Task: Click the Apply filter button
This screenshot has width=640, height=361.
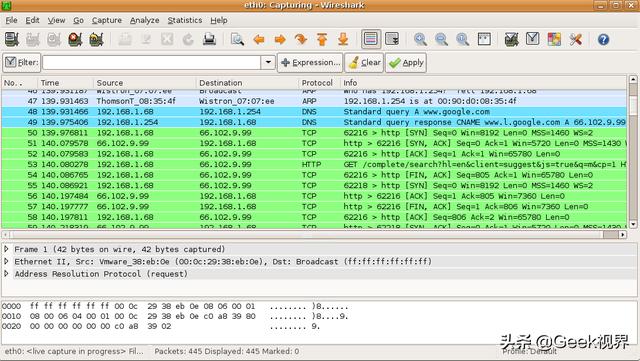Action: [406, 62]
